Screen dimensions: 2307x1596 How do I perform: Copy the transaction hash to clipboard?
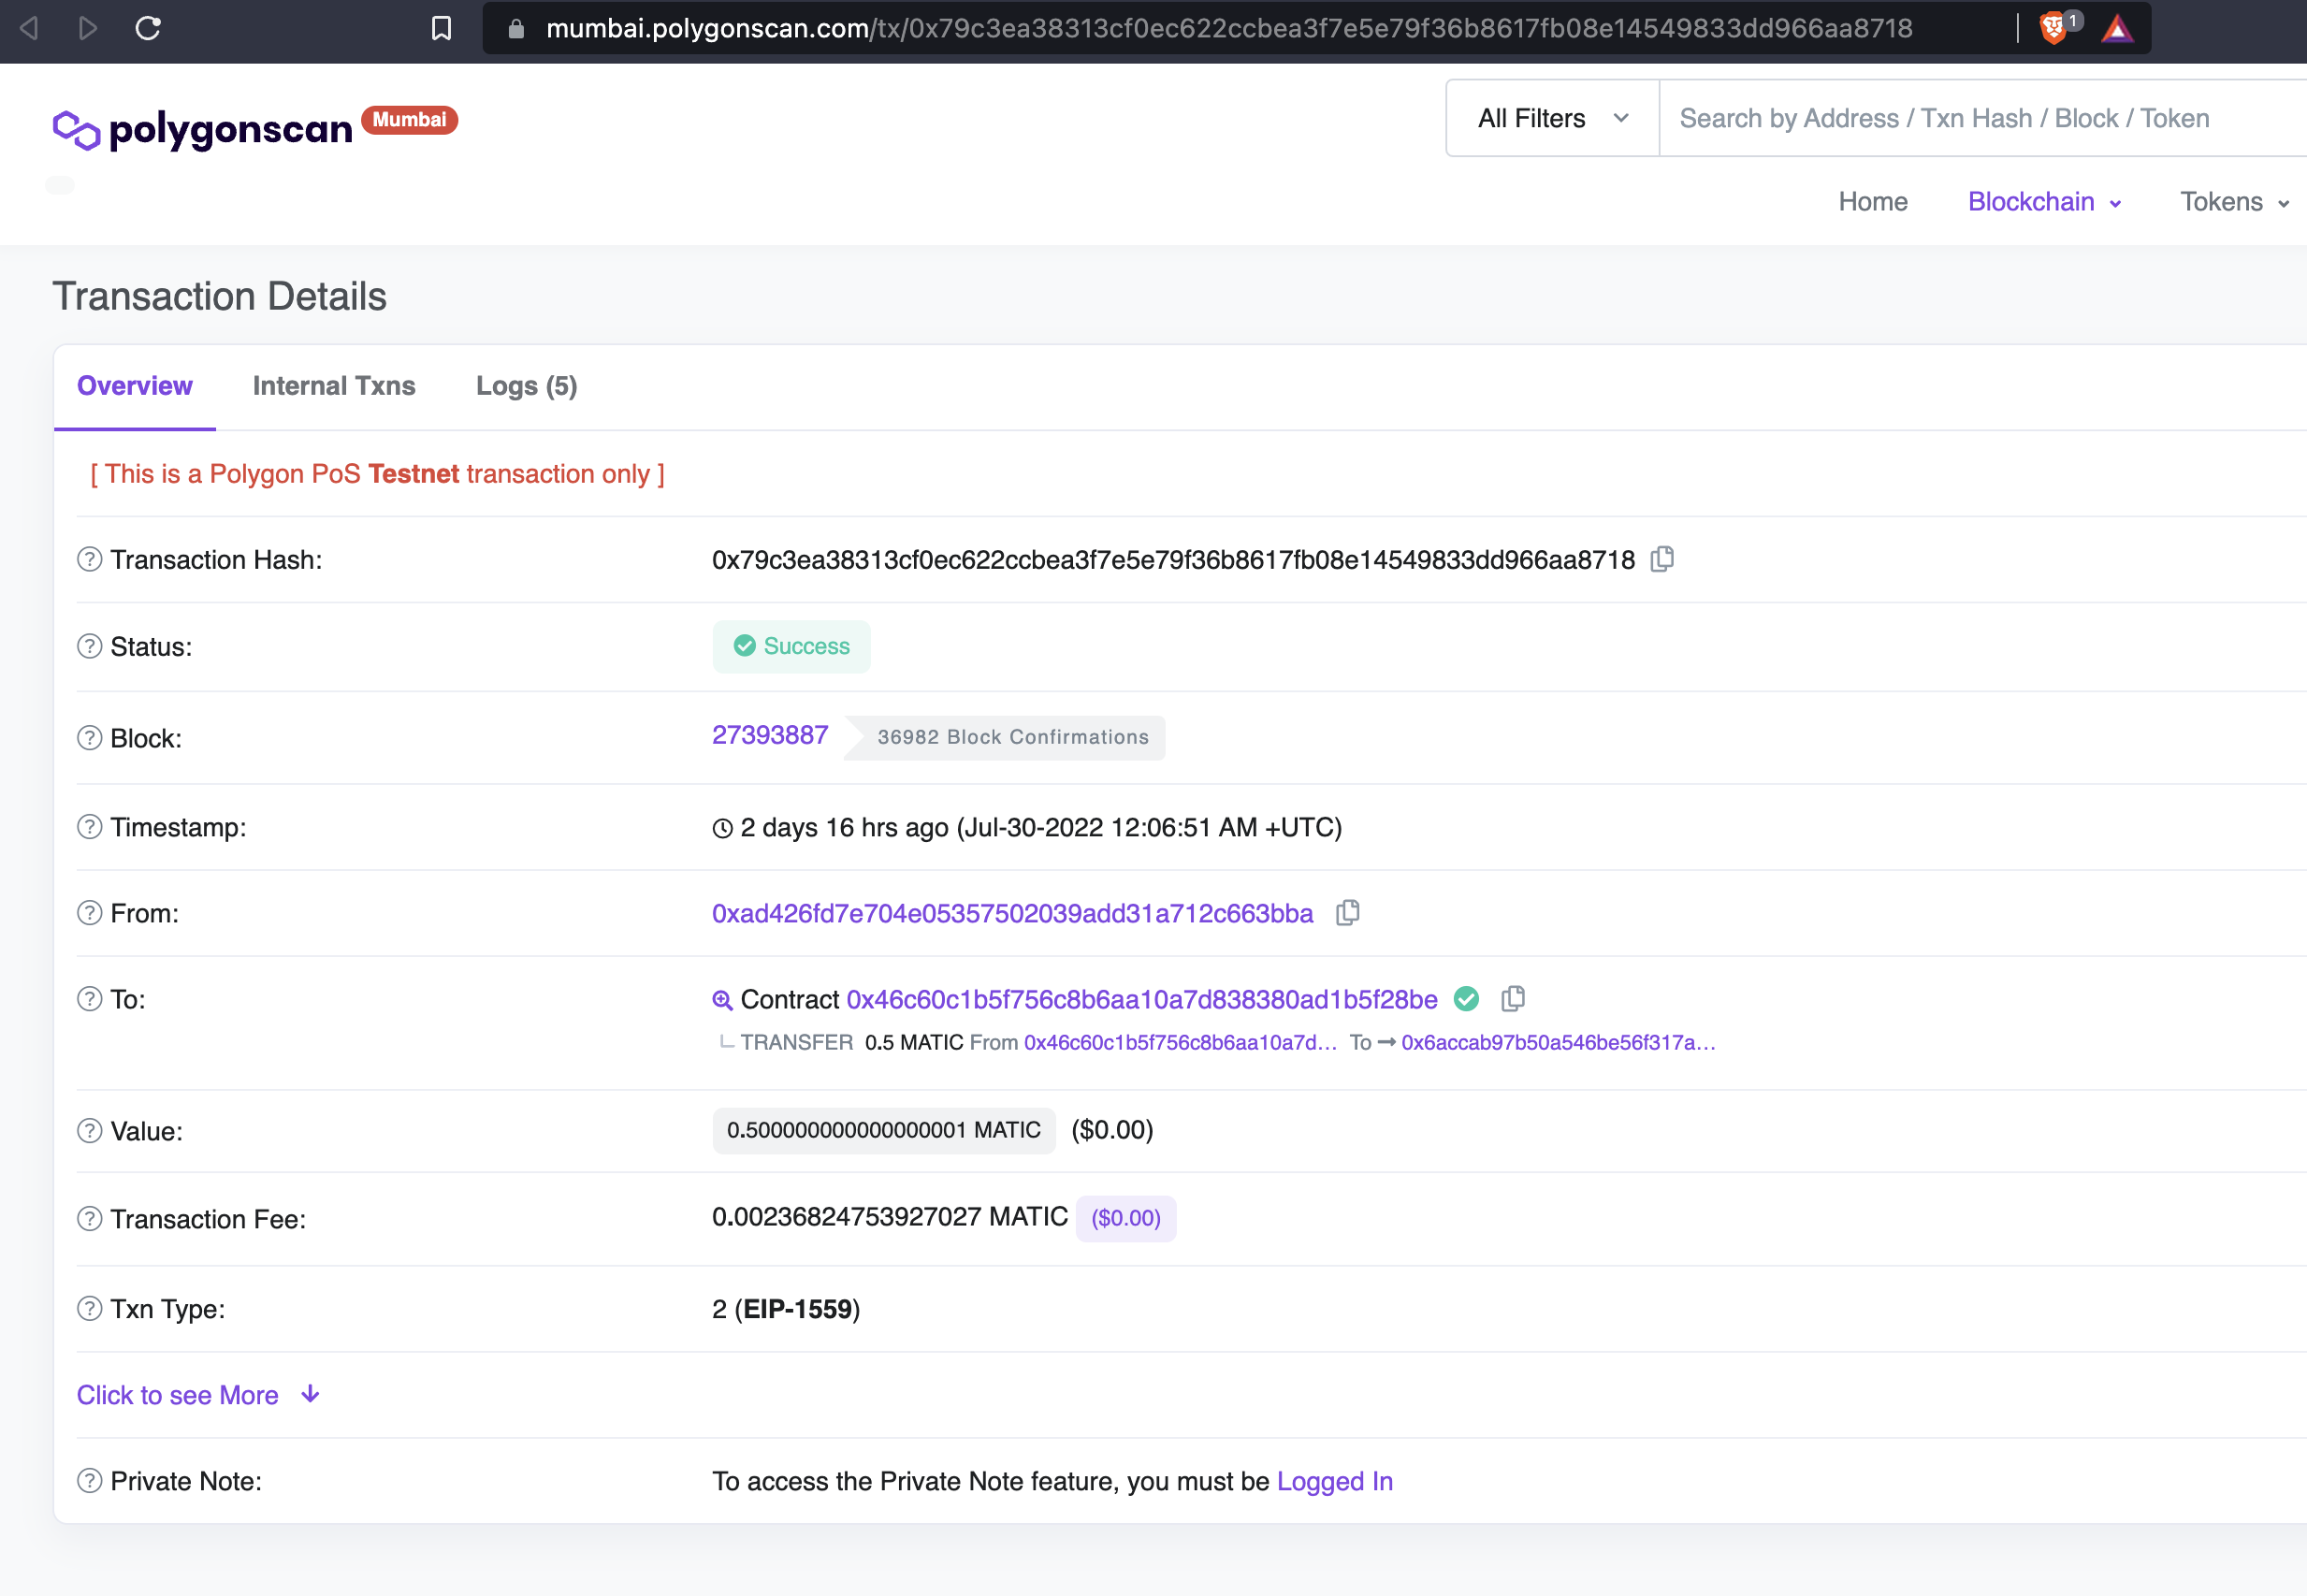1662,559
